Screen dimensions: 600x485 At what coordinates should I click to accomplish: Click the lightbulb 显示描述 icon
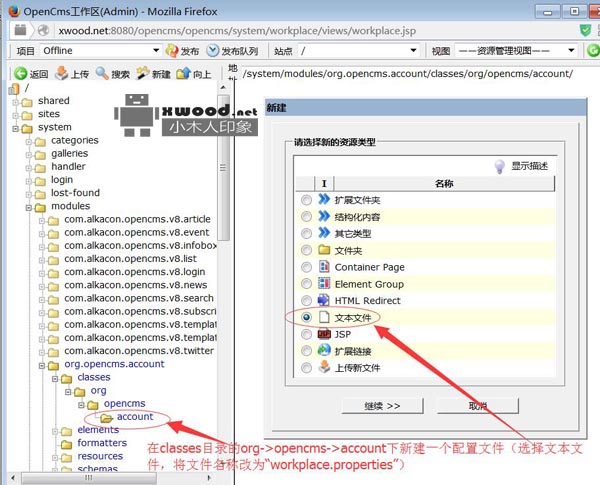coord(499,166)
